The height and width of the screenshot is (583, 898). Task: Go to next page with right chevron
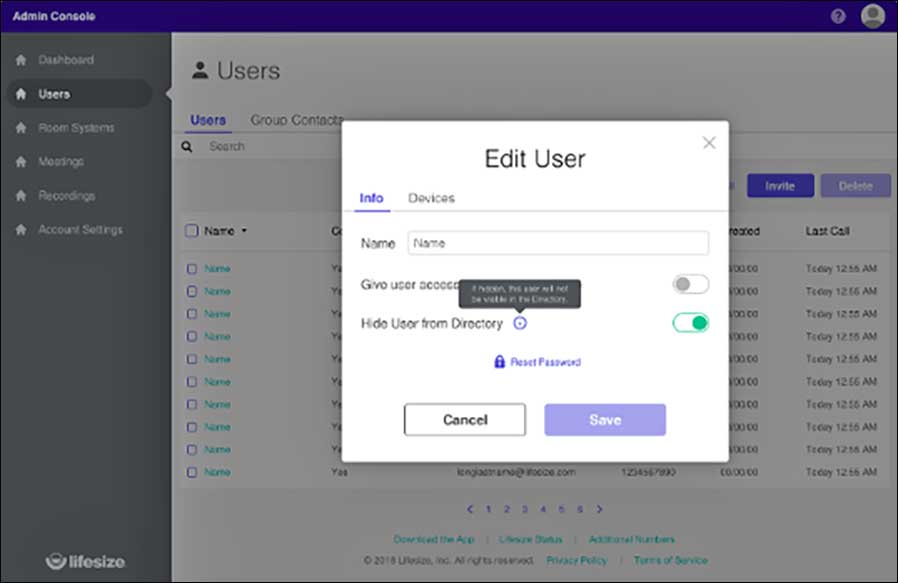pyautogui.click(x=599, y=509)
